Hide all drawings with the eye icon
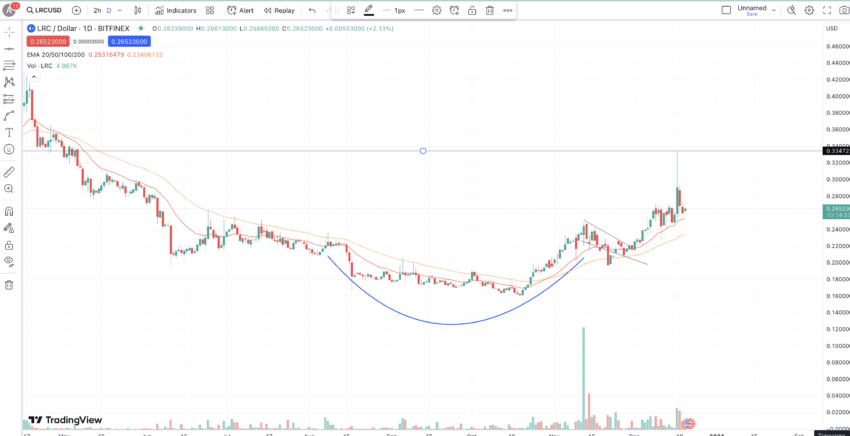Viewport: 850px width, 436px height. [x=9, y=261]
